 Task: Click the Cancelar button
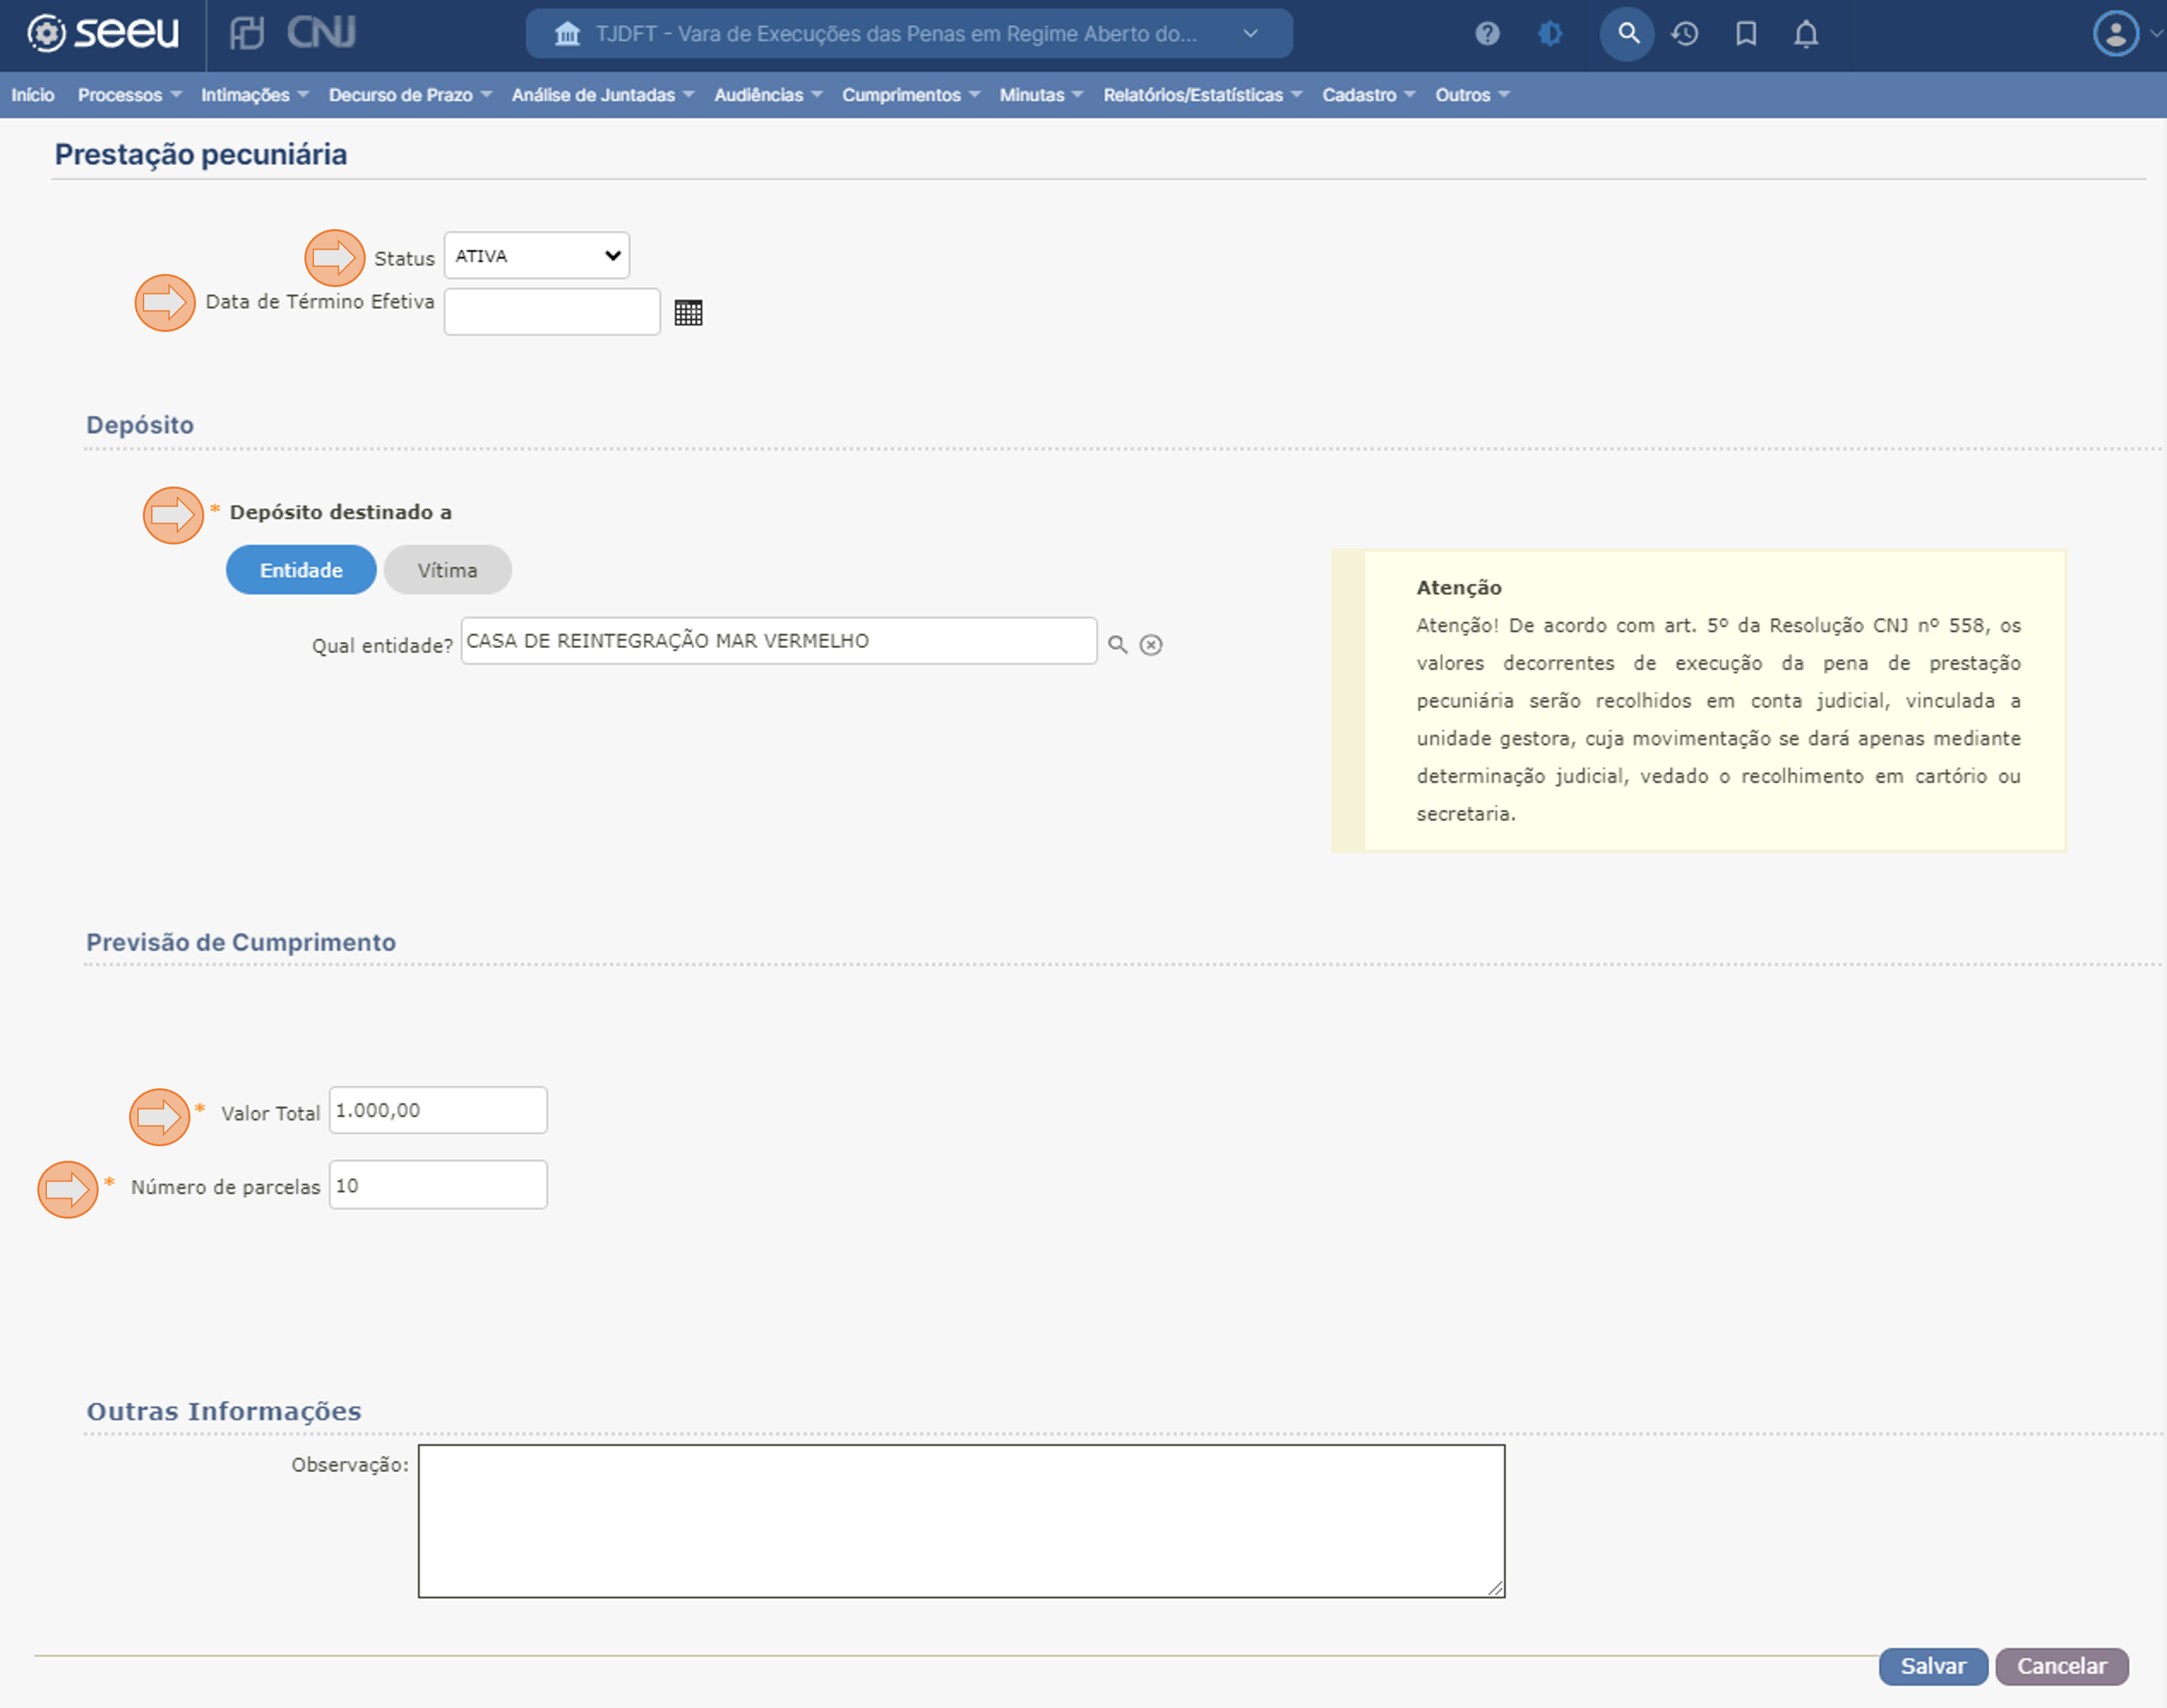pyautogui.click(x=2061, y=1666)
